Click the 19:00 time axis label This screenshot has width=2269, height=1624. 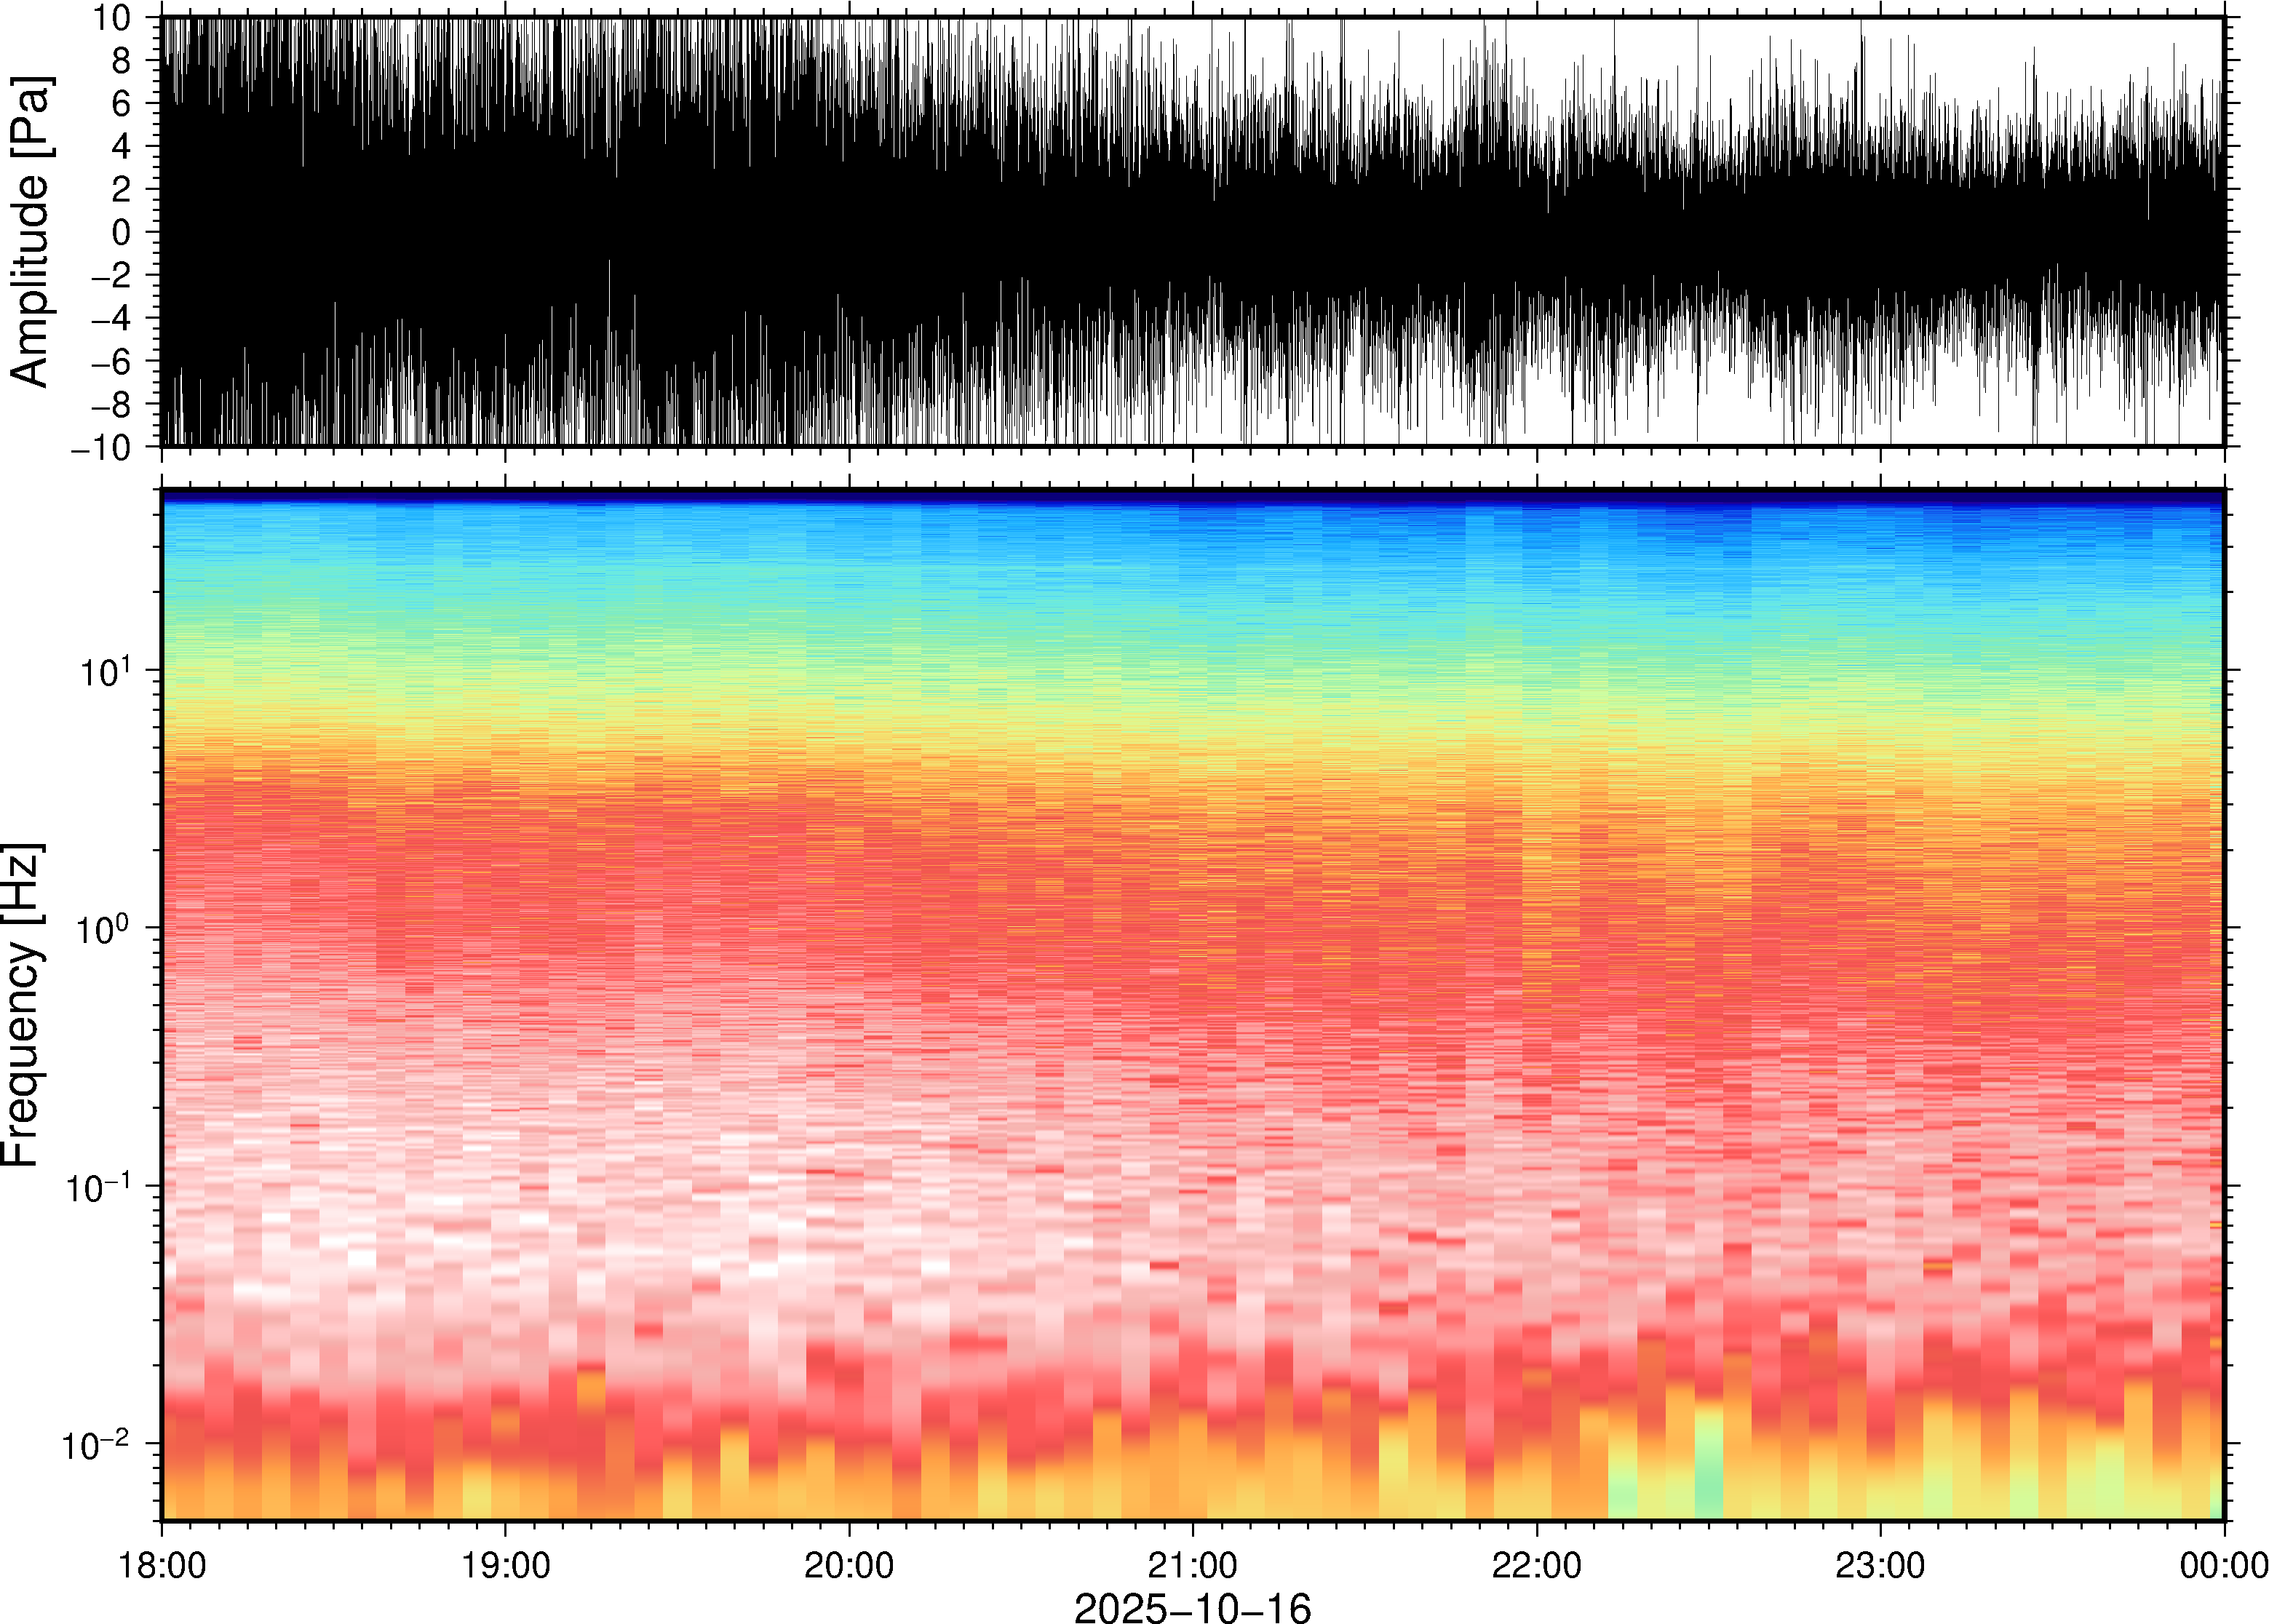[505, 1565]
